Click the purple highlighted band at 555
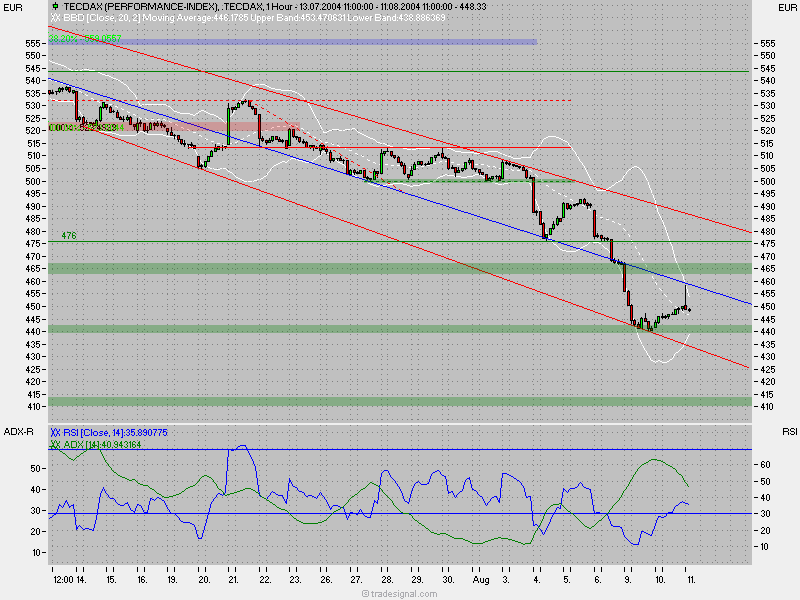This screenshot has width=800, height=600. click(300, 43)
